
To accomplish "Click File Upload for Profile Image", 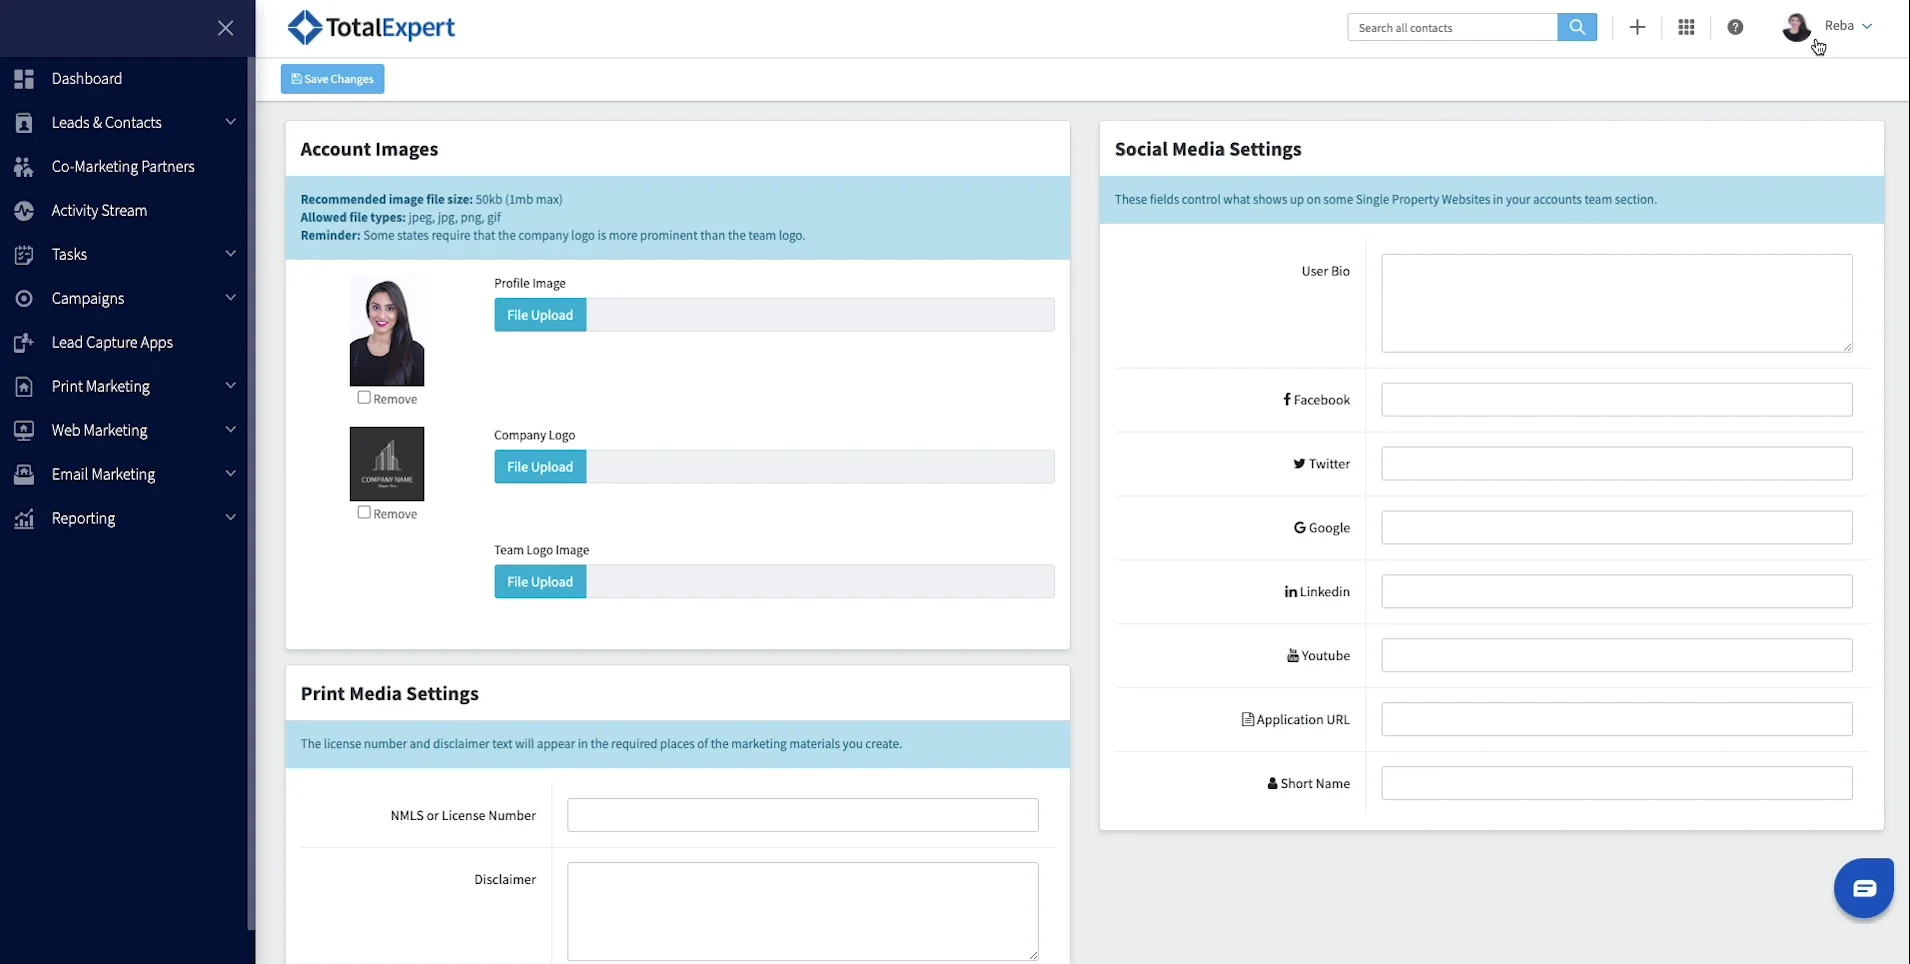I will pos(540,315).
